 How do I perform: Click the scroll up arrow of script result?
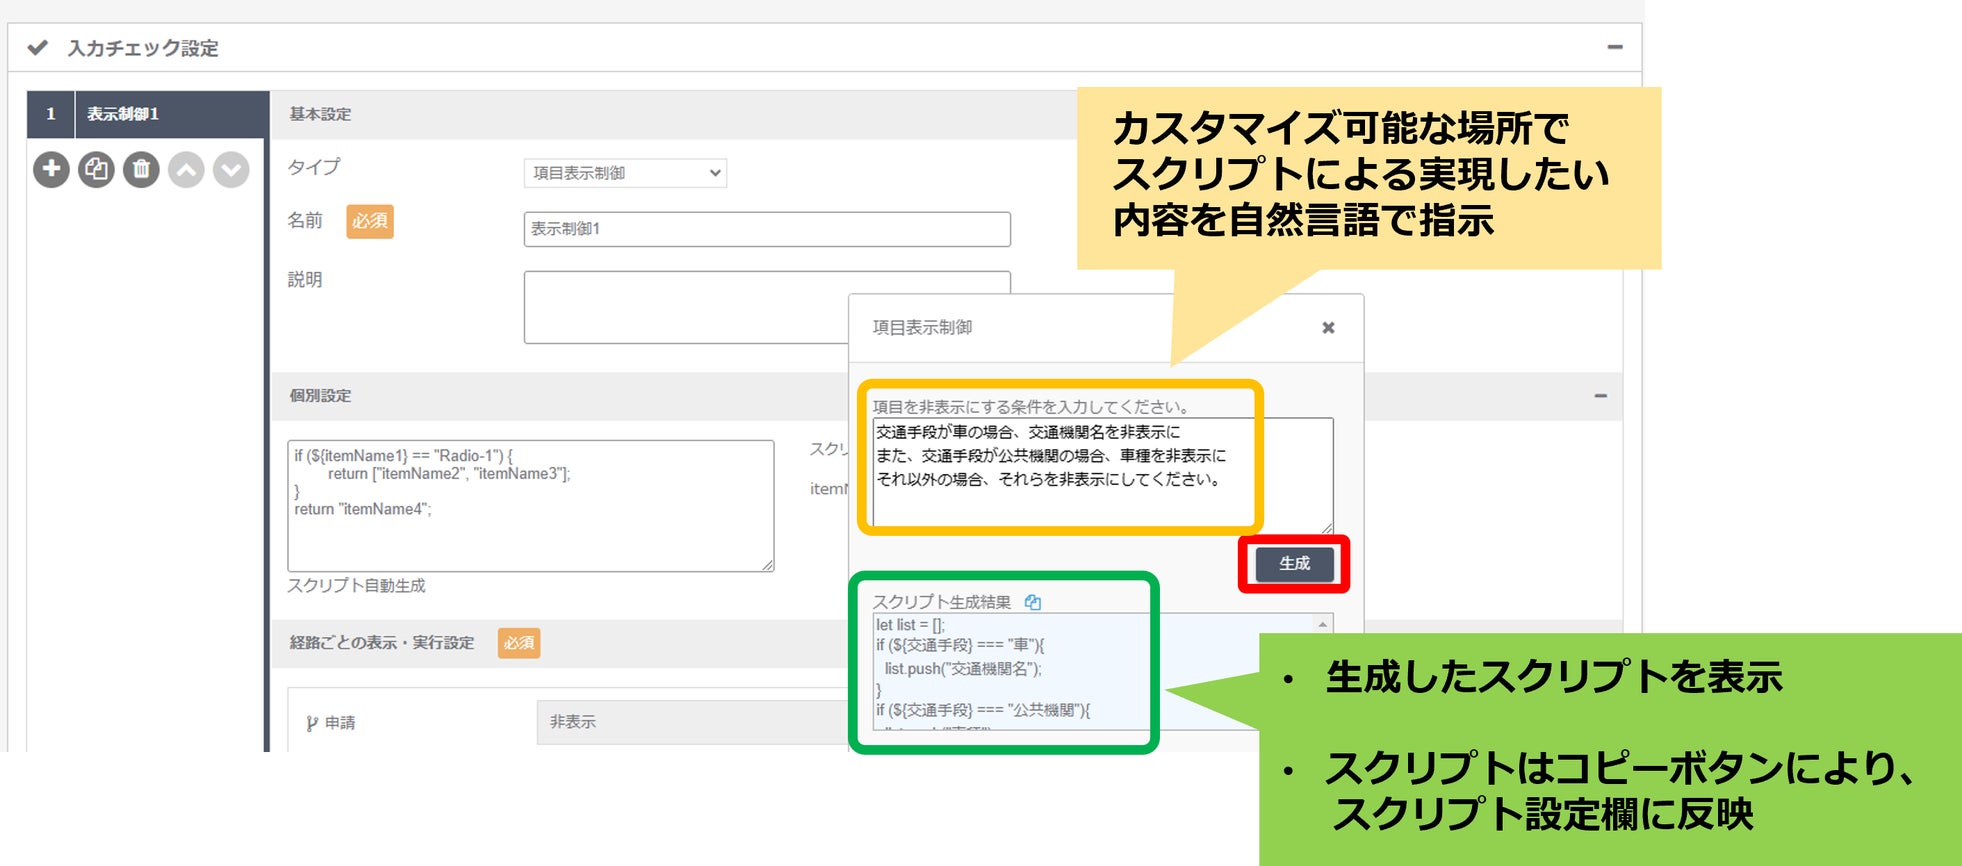[x=1323, y=624]
